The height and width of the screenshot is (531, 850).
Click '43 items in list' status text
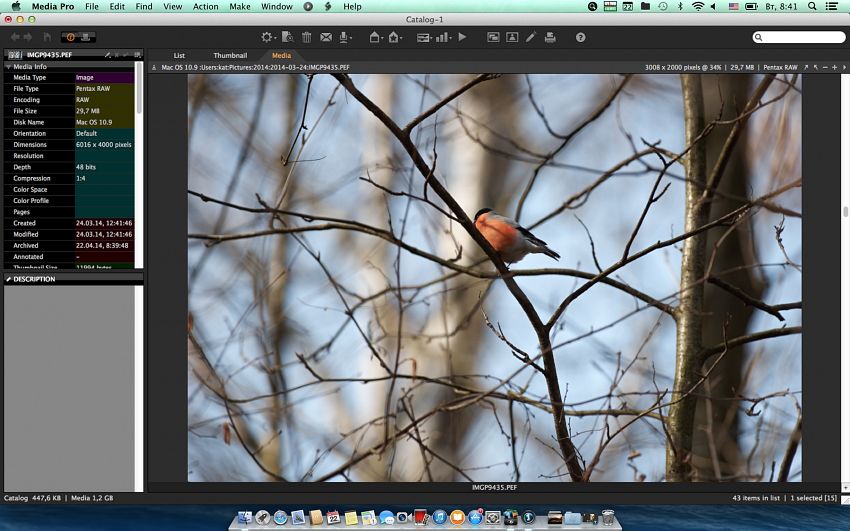(756, 498)
